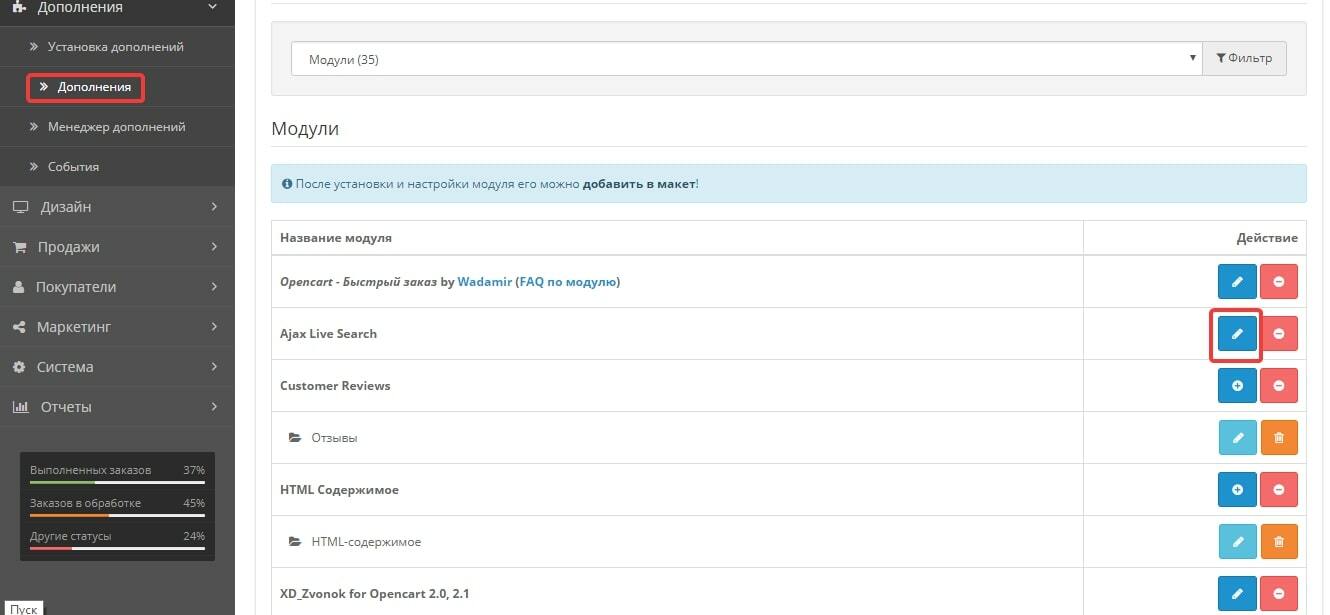This screenshot has height=615, width=1330.
Task: Click the Пуск start button
Action: coord(23,608)
